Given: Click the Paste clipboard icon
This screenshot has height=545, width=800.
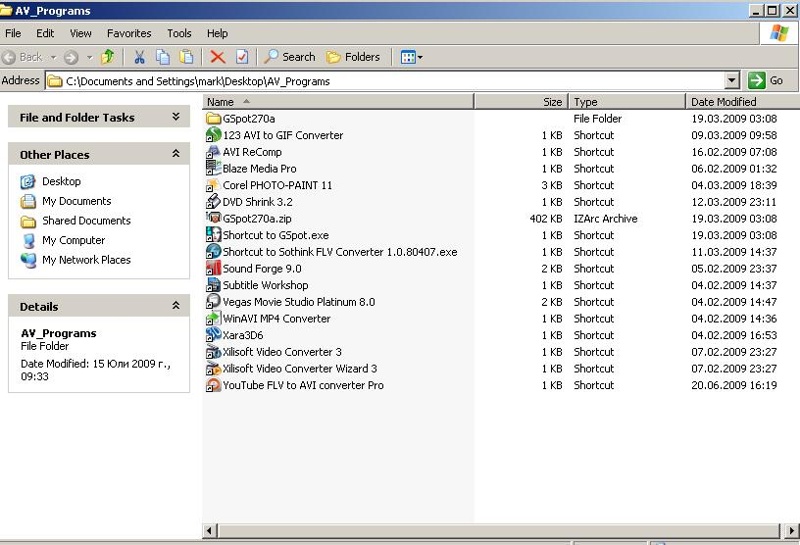Looking at the screenshot, I should [186, 57].
